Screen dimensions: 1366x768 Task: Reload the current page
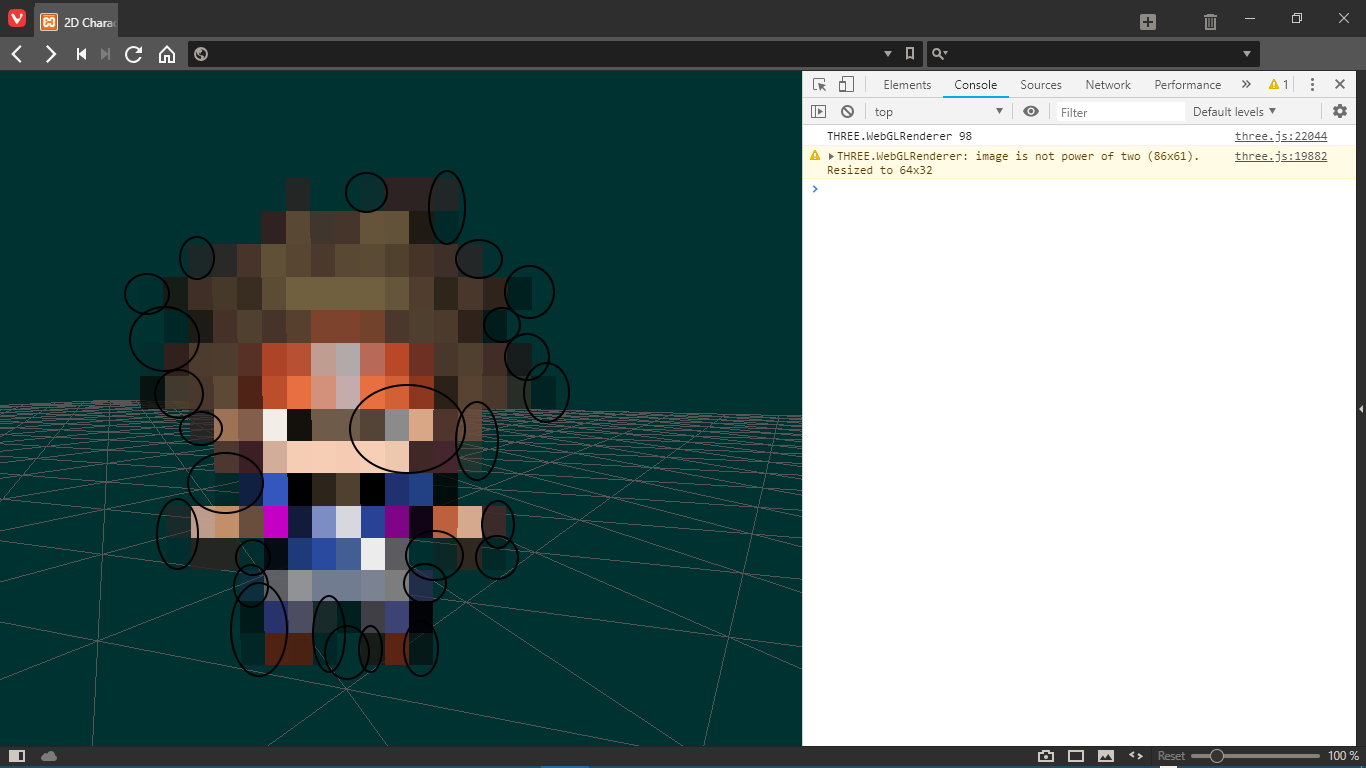[133, 54]
